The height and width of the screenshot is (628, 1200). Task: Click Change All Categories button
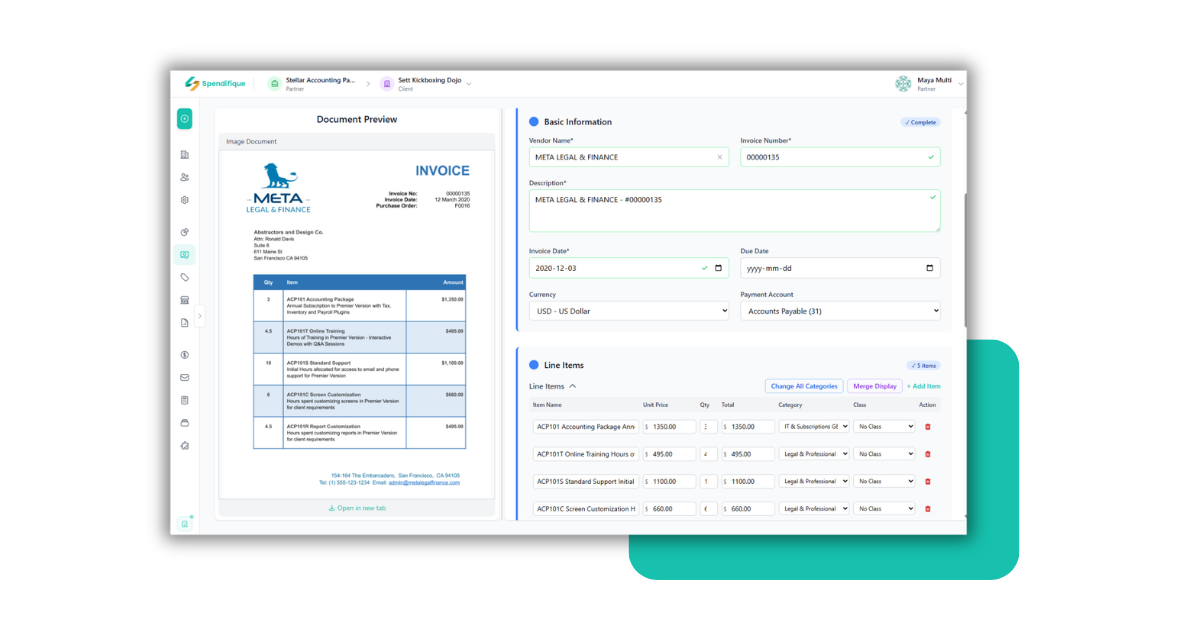click(x=804, y=386)
